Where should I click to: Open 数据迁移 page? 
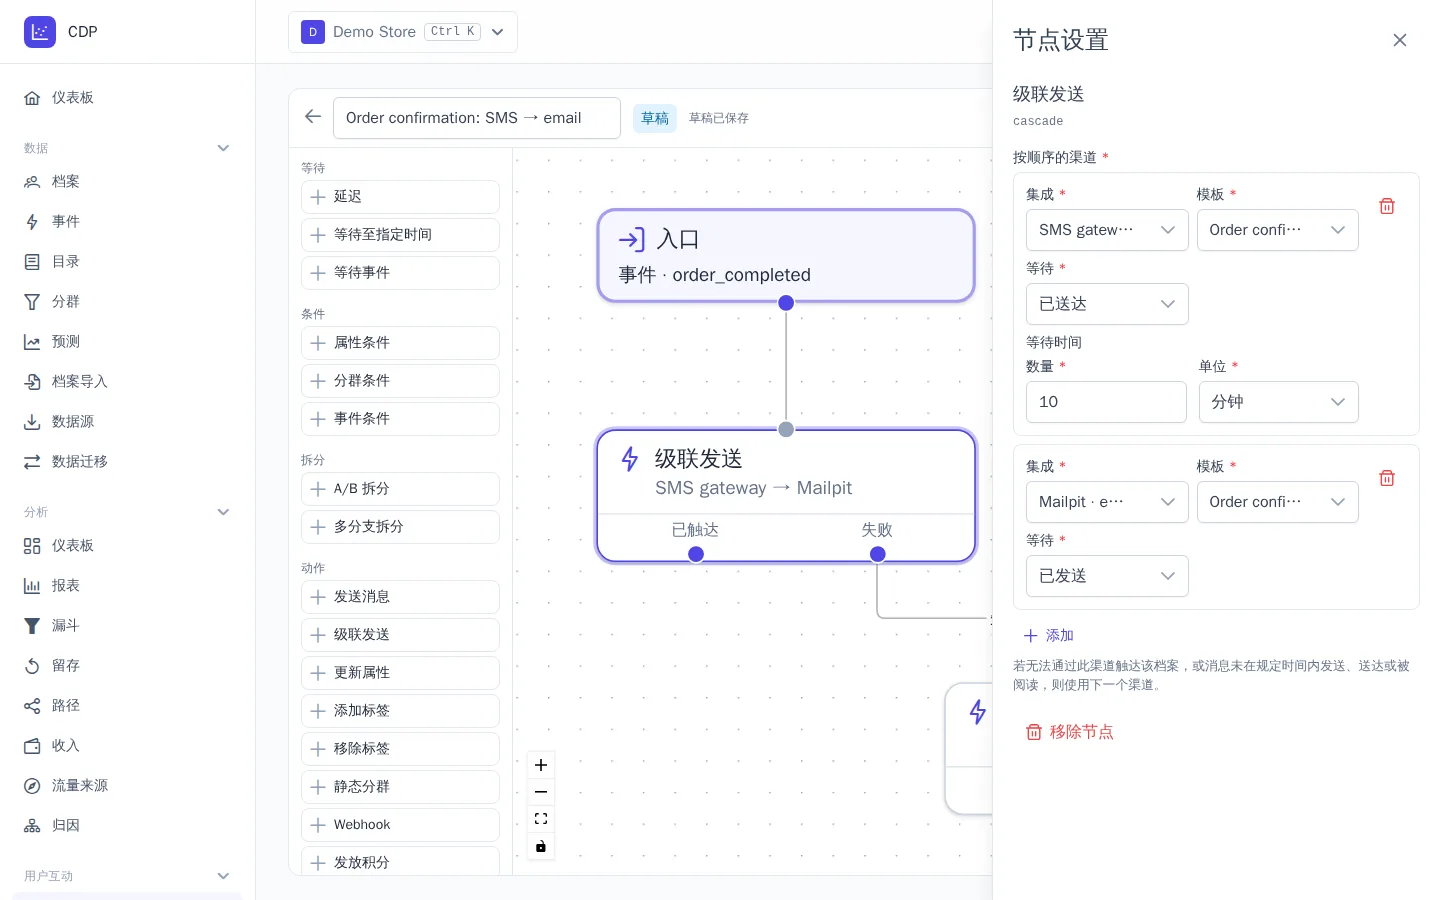point(128,462)
